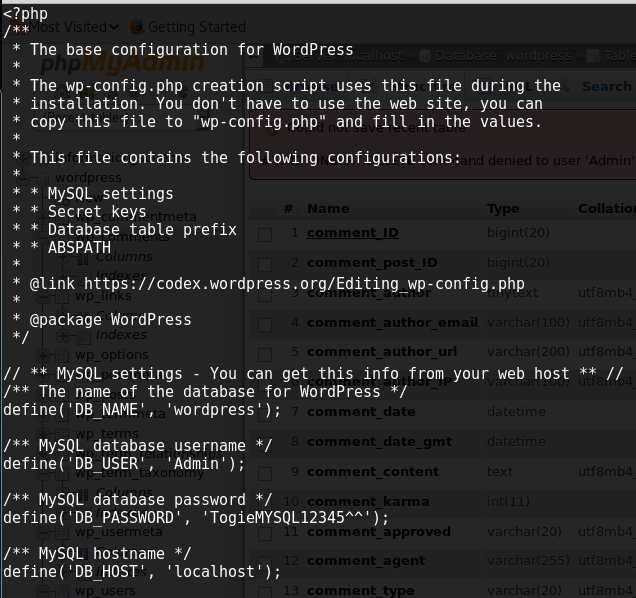Click the codex.wordpress.org URL in terminal

[304, 284]
